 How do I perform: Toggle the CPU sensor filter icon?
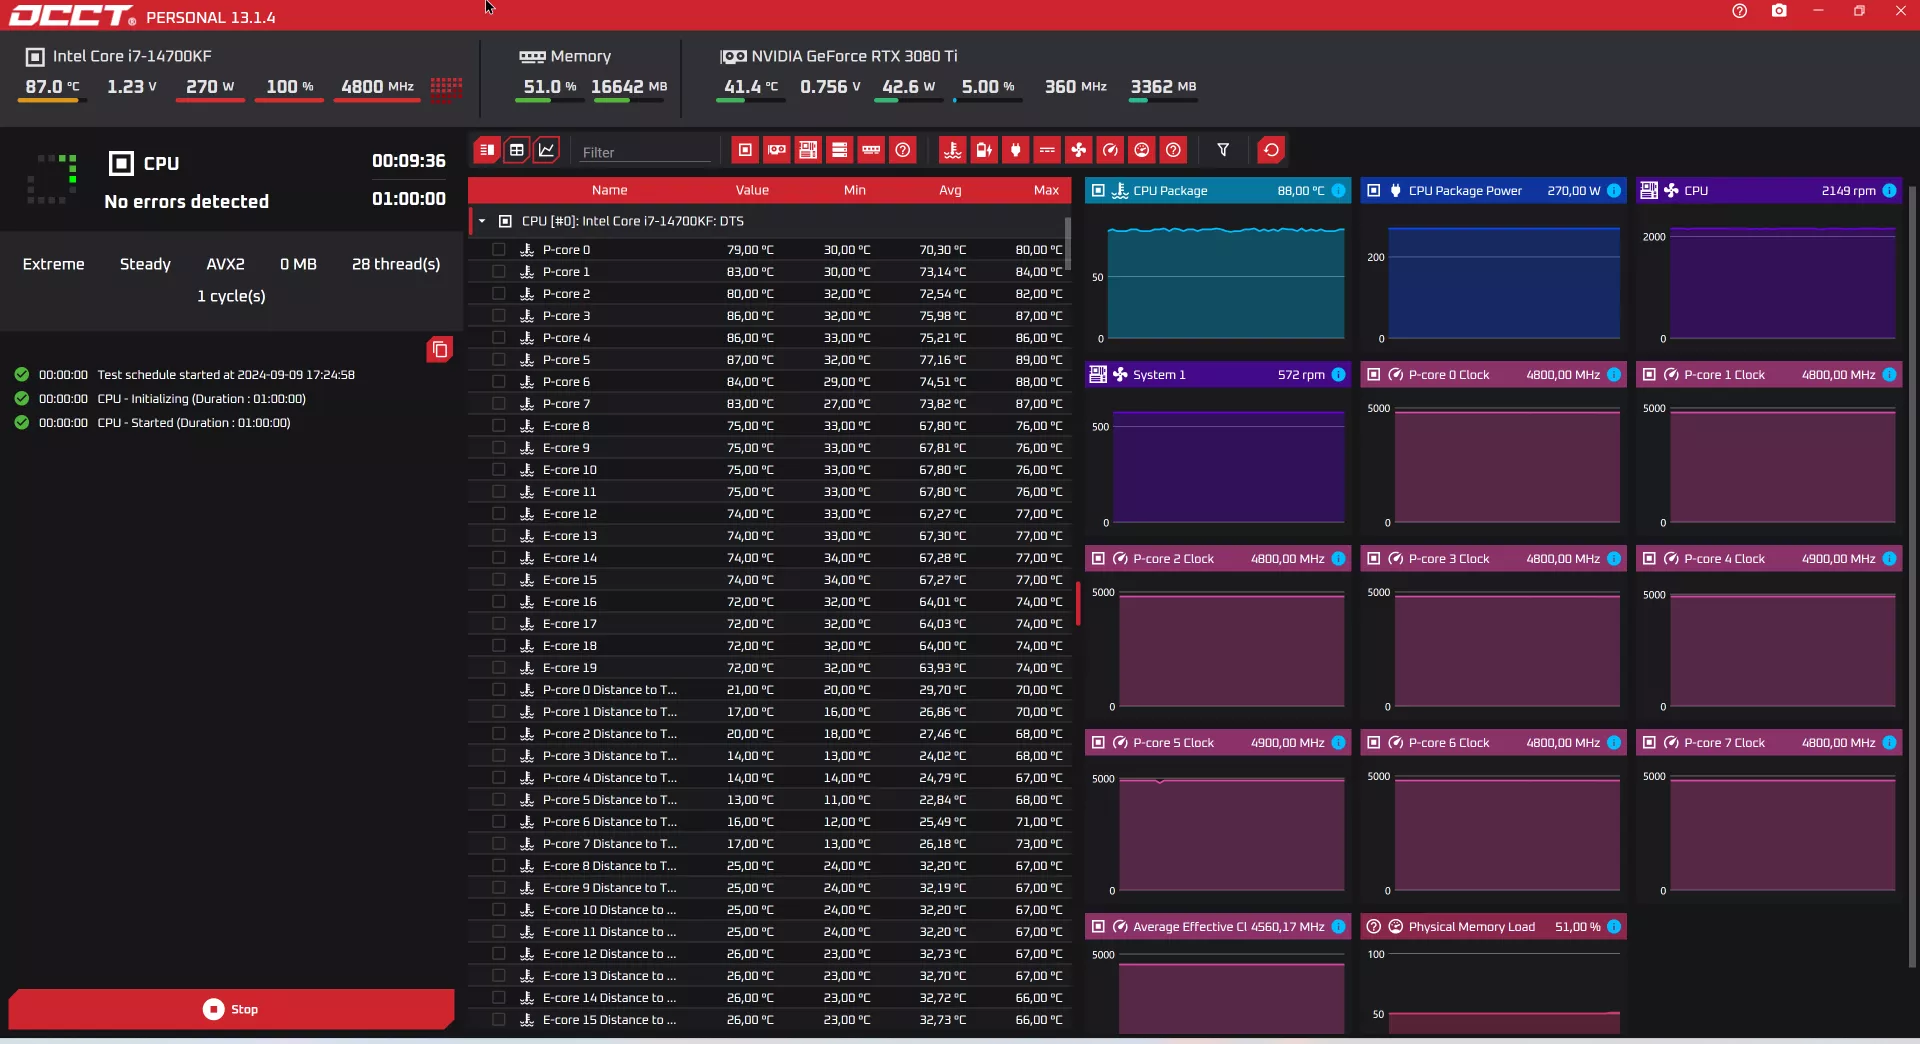(745, 150)
